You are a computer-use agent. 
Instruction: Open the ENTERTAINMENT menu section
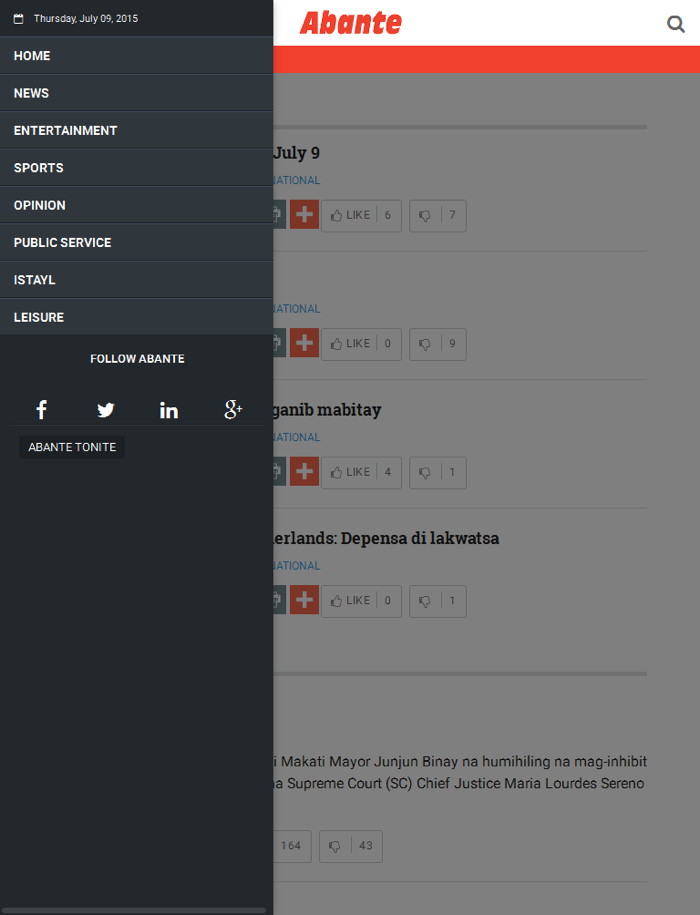click(x=136, y=131)
